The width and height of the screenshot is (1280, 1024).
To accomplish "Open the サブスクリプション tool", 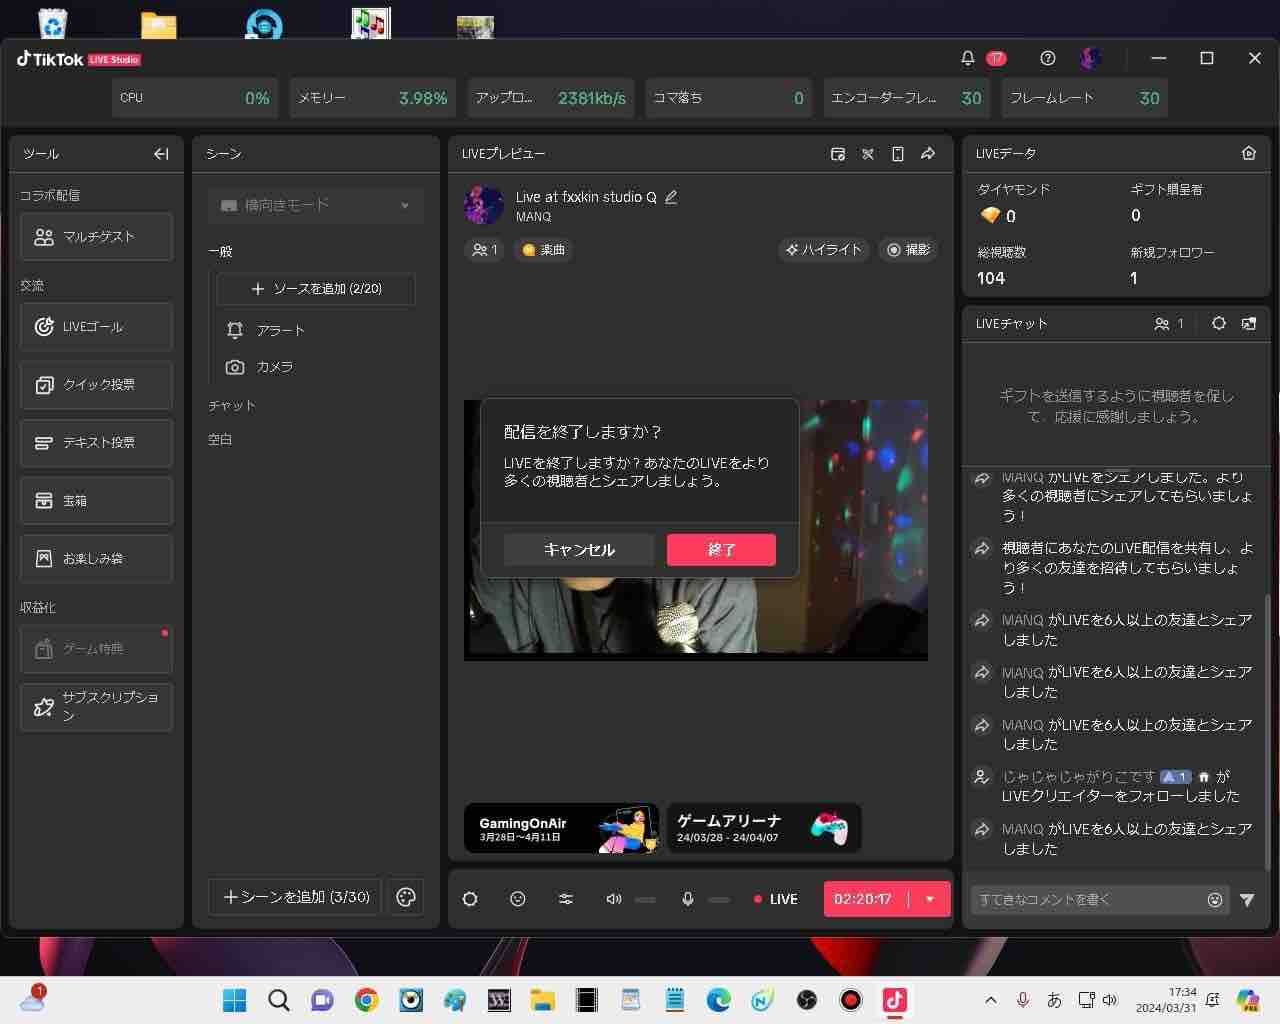I will tap(96, 707).
